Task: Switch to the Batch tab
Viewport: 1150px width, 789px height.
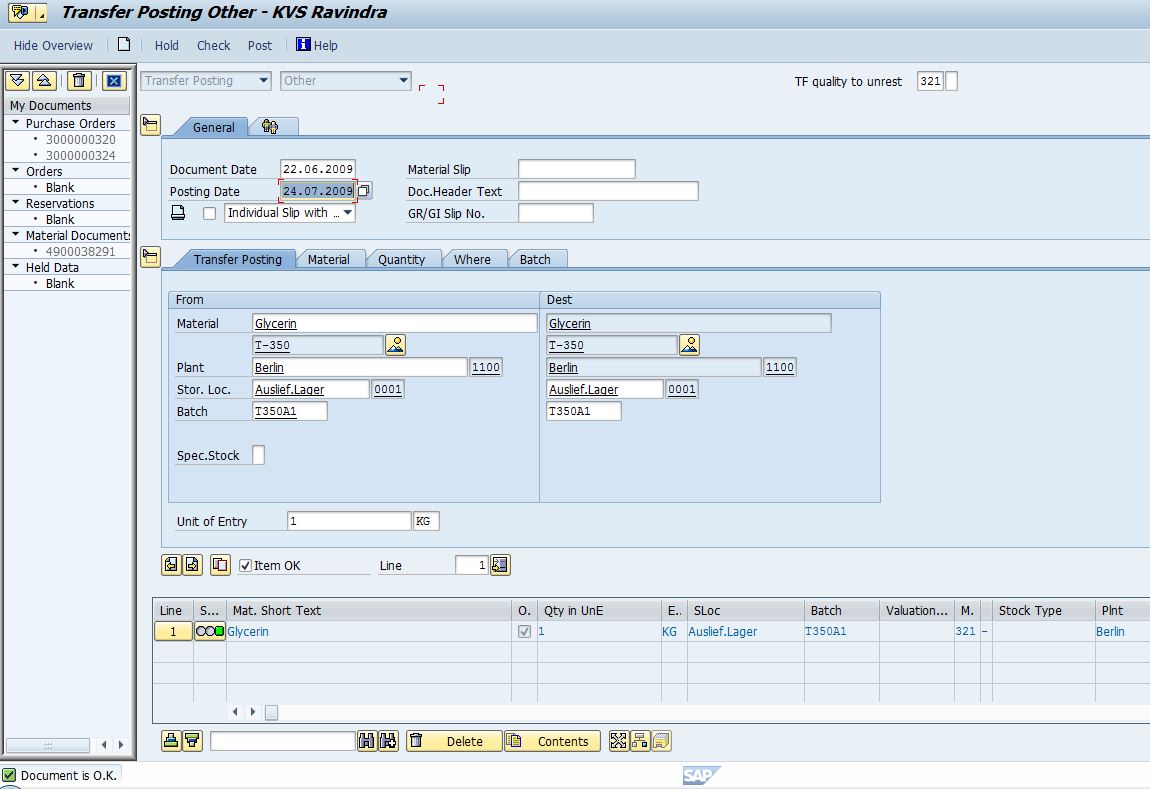Action: point(537,258)
